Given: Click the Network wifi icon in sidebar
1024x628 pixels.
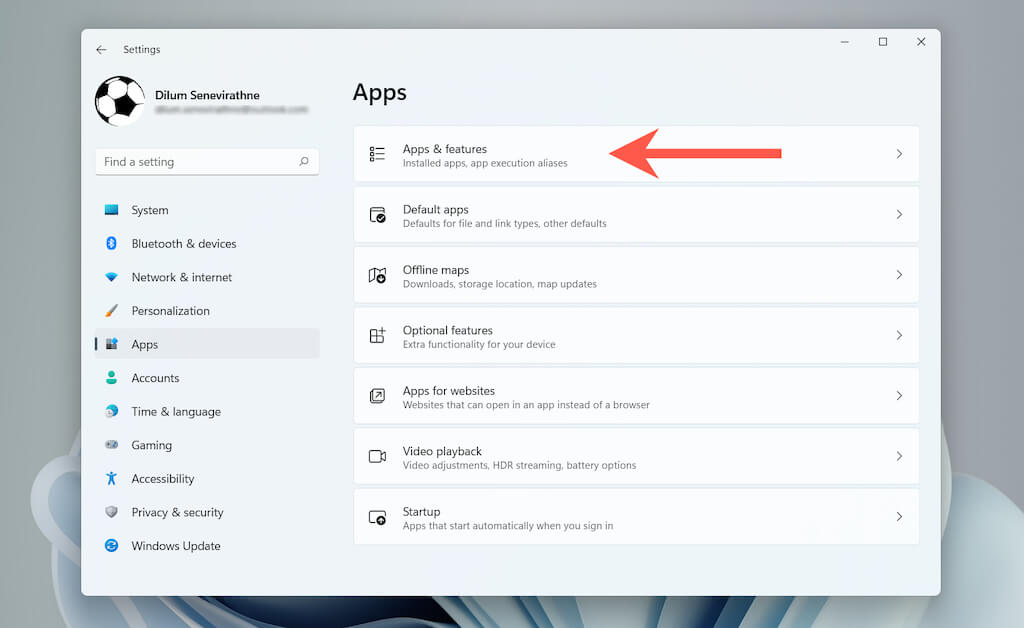Looking at the screenshot, I should click(x=112, y=277).
